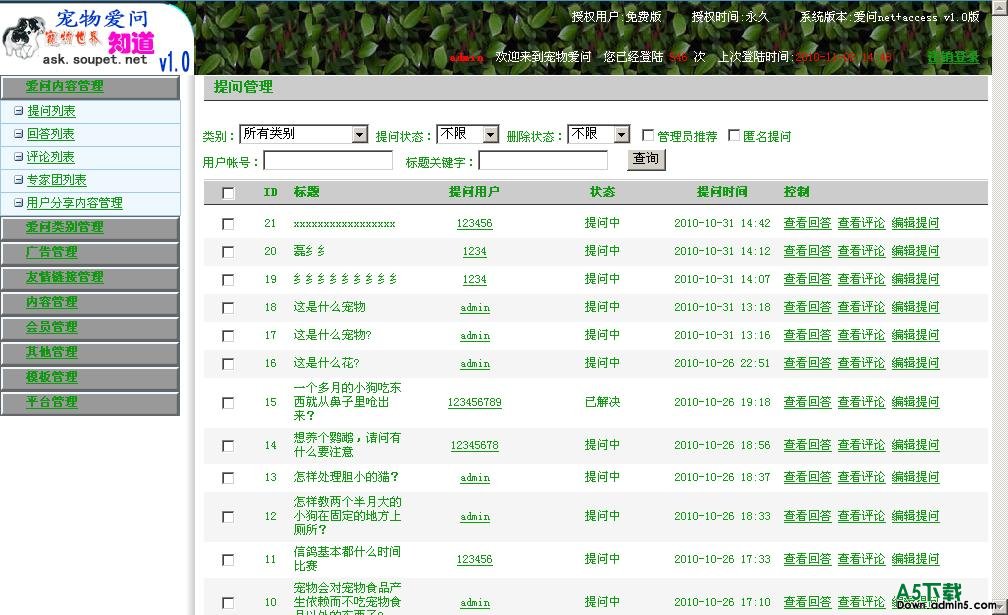The image size is (1008, 615).
Task: Click 查看回答 for question ID 11
Action: 807,560
